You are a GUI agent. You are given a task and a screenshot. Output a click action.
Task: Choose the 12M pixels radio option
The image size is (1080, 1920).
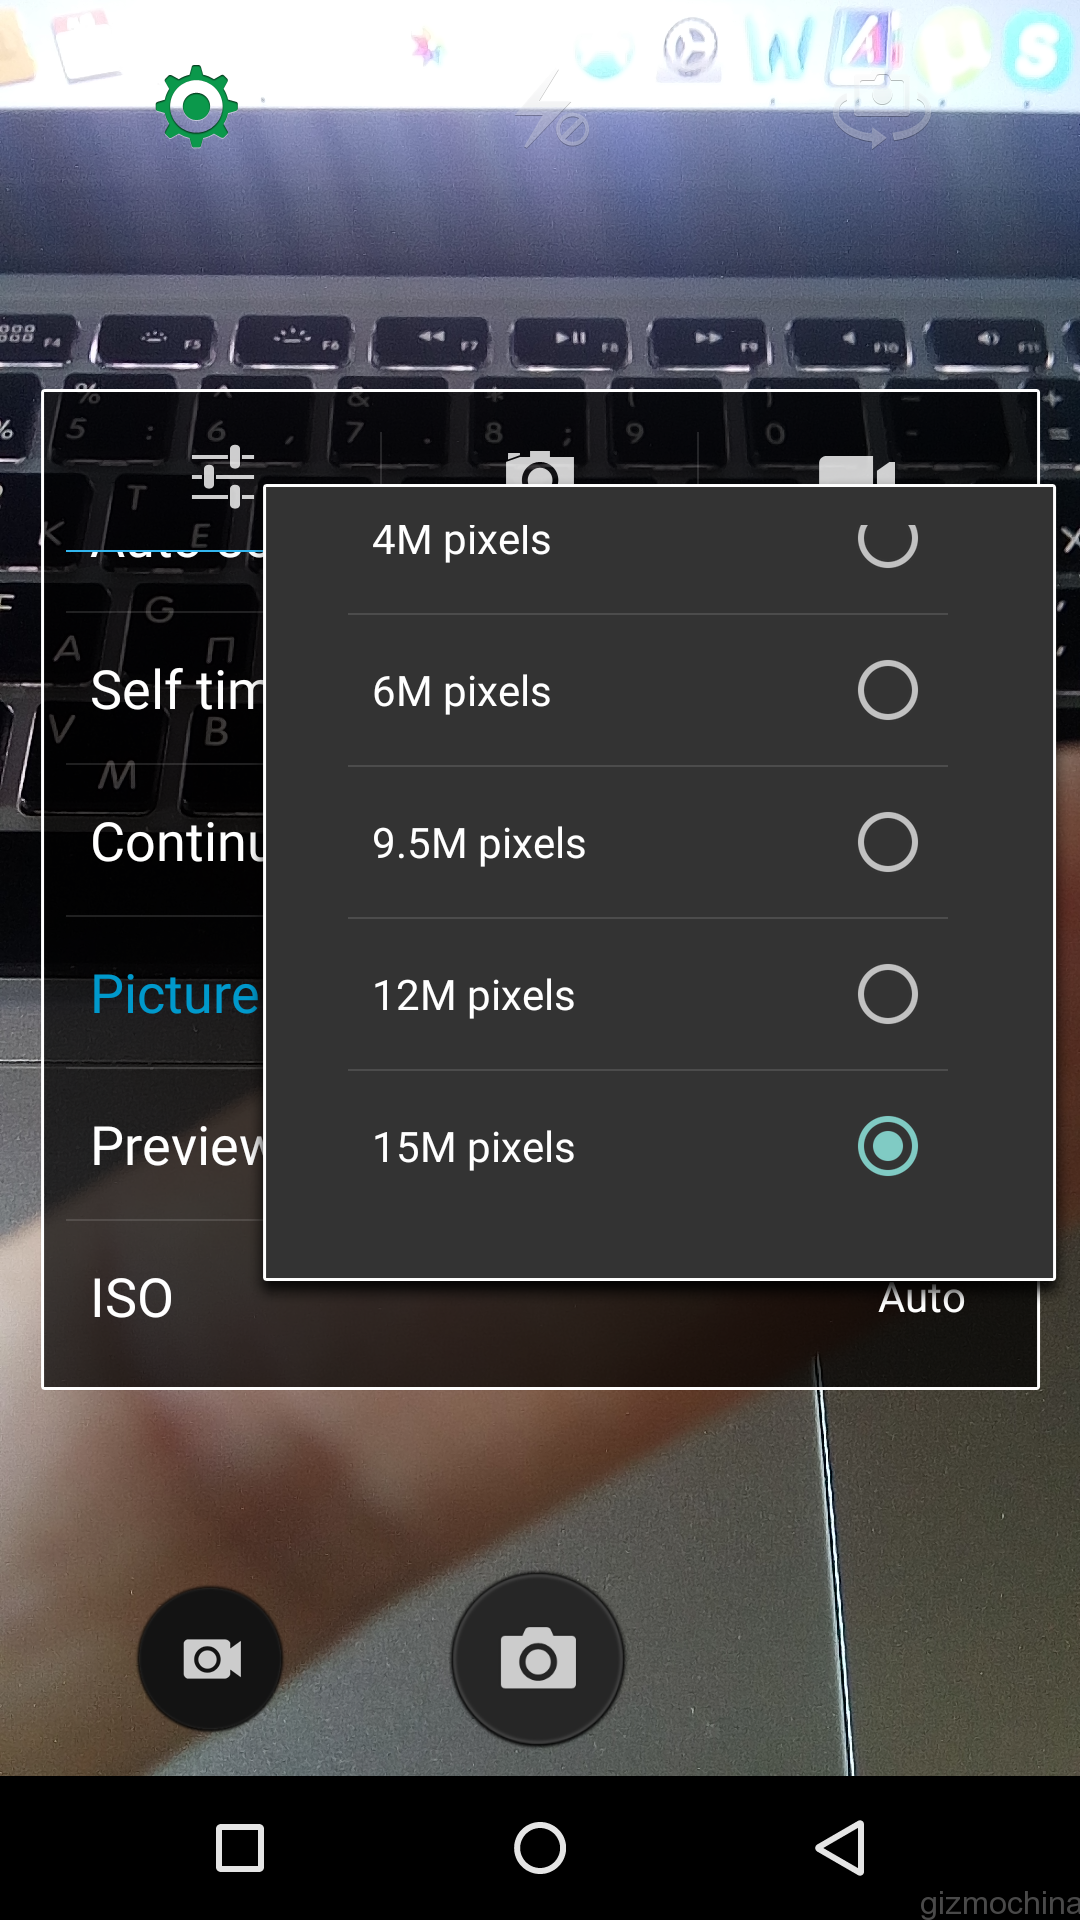click(x=887, y=994)
